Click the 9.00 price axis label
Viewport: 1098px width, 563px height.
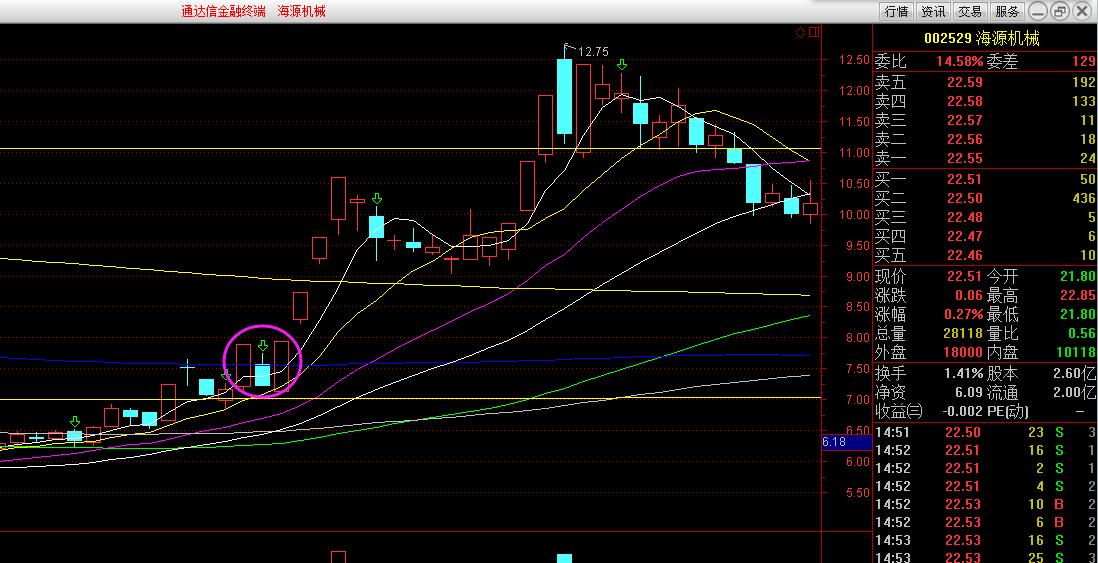pyautogui.click(x=857, y=277)
